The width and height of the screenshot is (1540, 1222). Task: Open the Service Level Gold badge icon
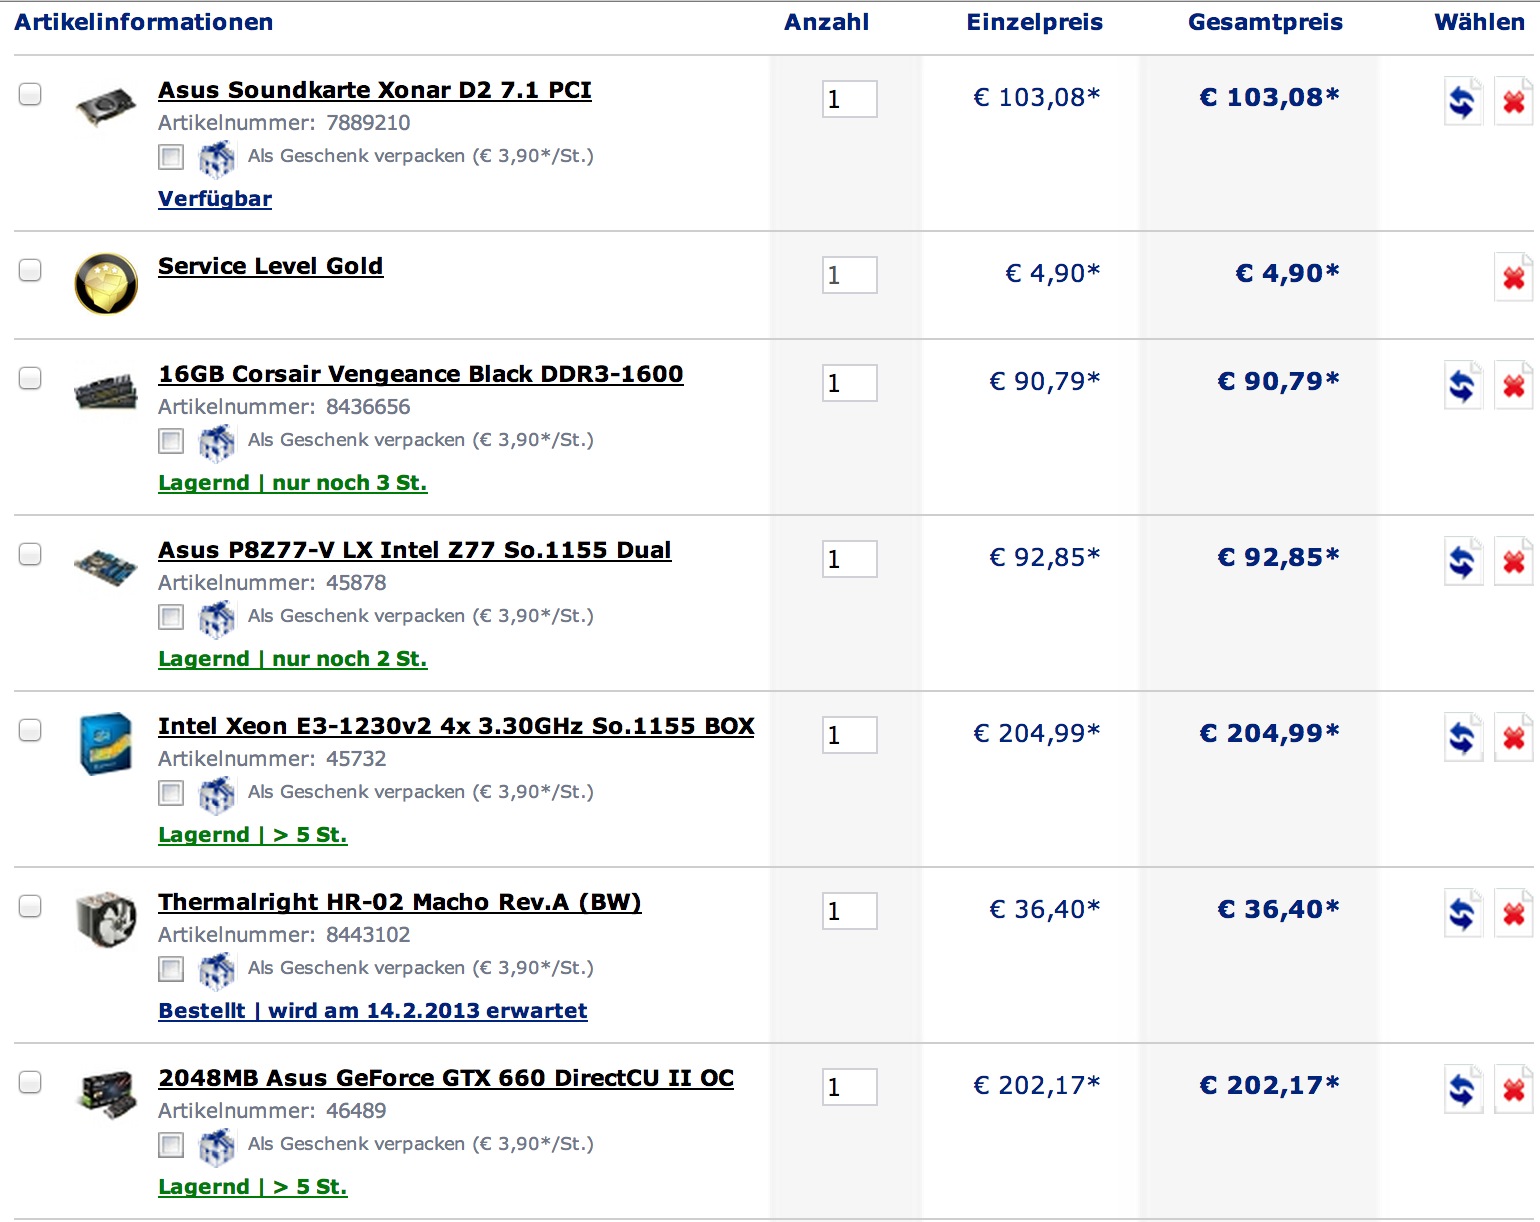[x=106, y=283]
